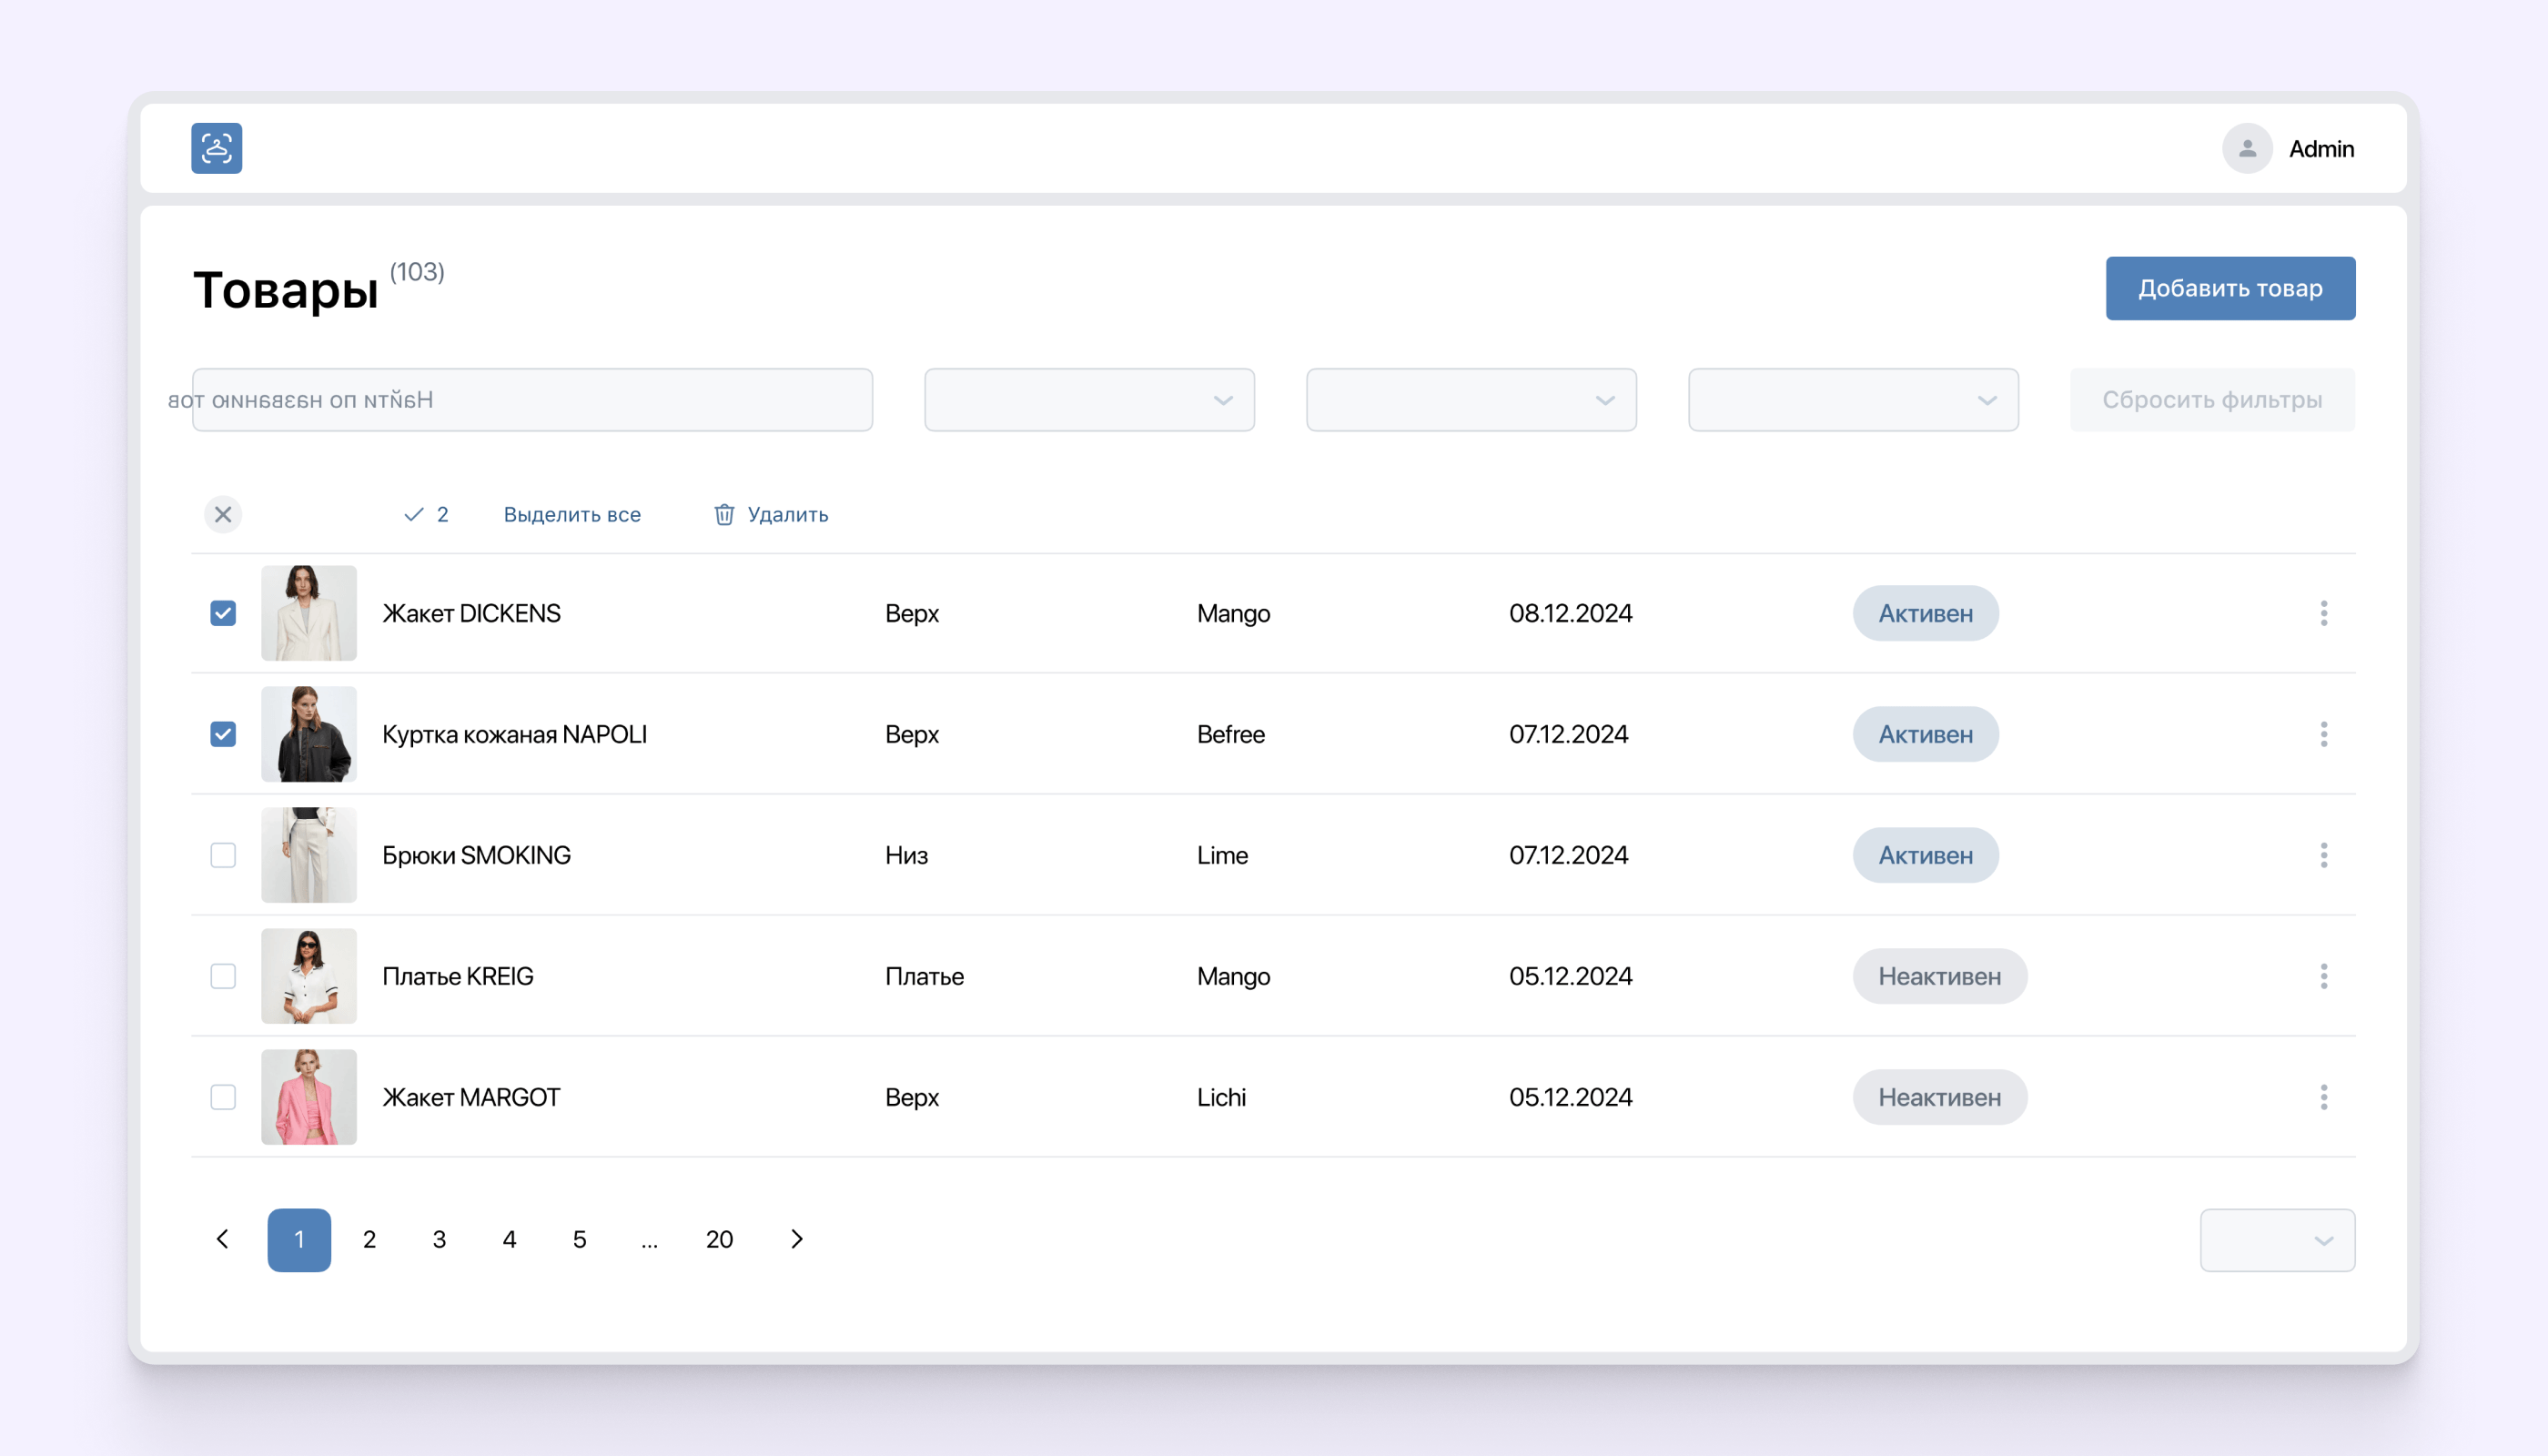
Task: Check the Брюки SMOKING checkbox
Action: click(223, 855)
